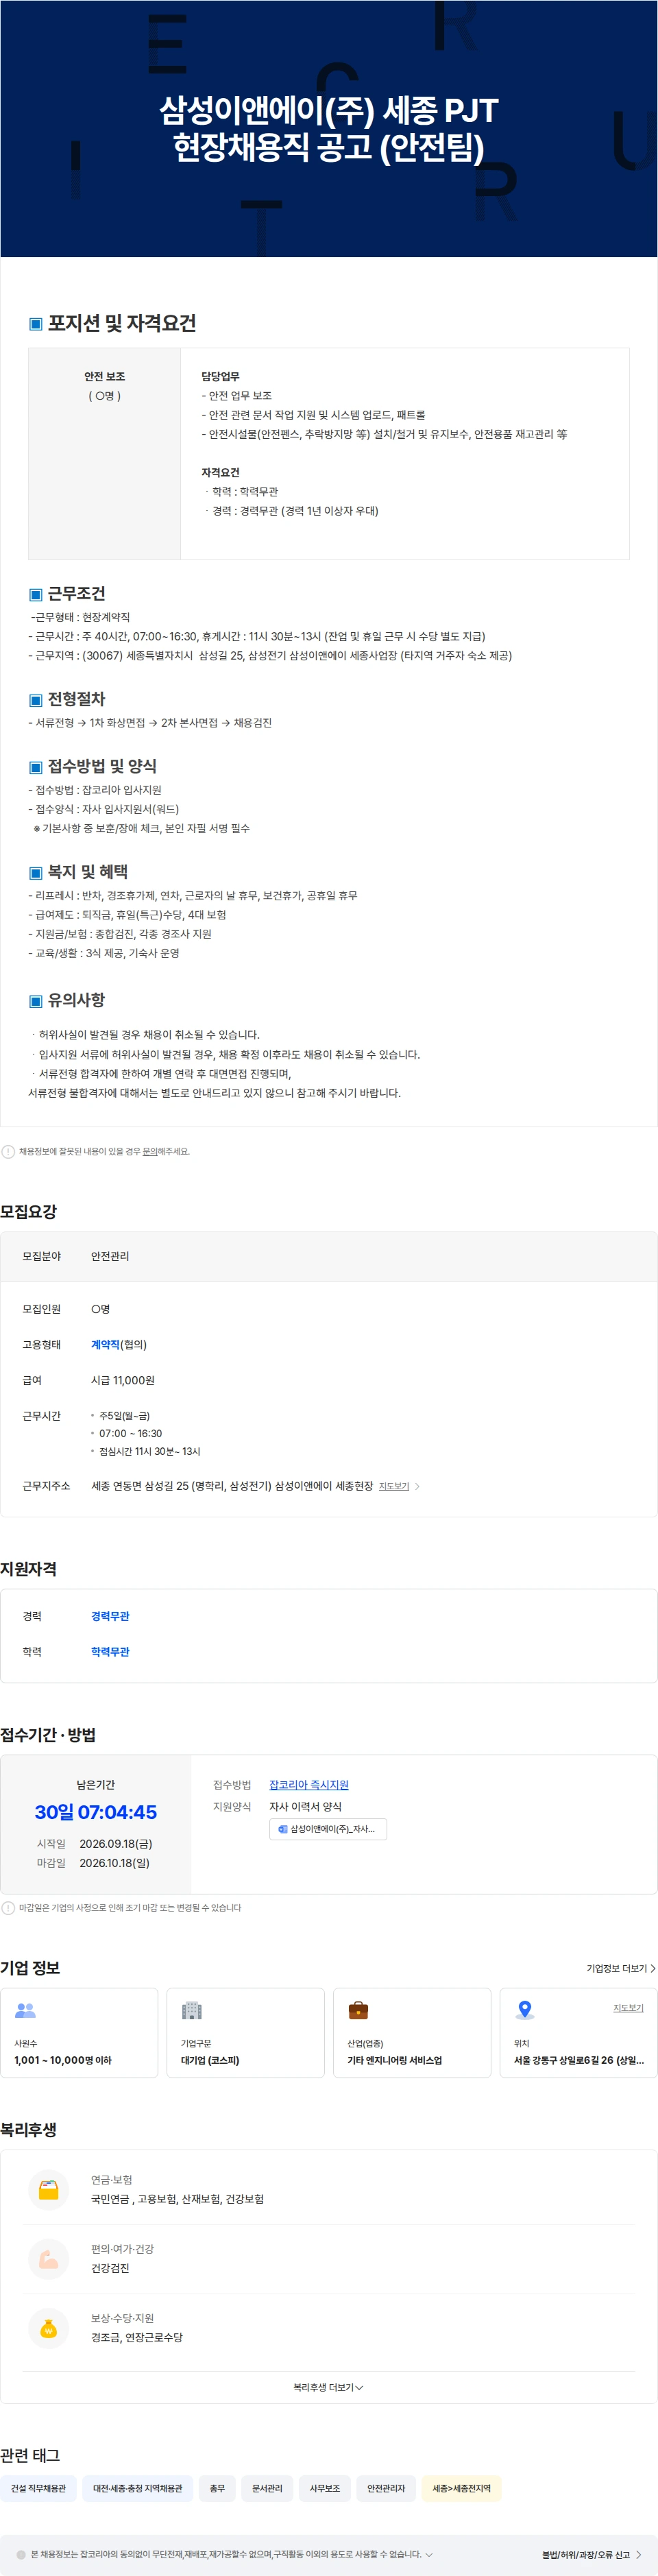The height and width of the screenshot is (2576, 658).
Task: Click 잡코리아 즉시지원 apply link
Action: point(309,1784)
